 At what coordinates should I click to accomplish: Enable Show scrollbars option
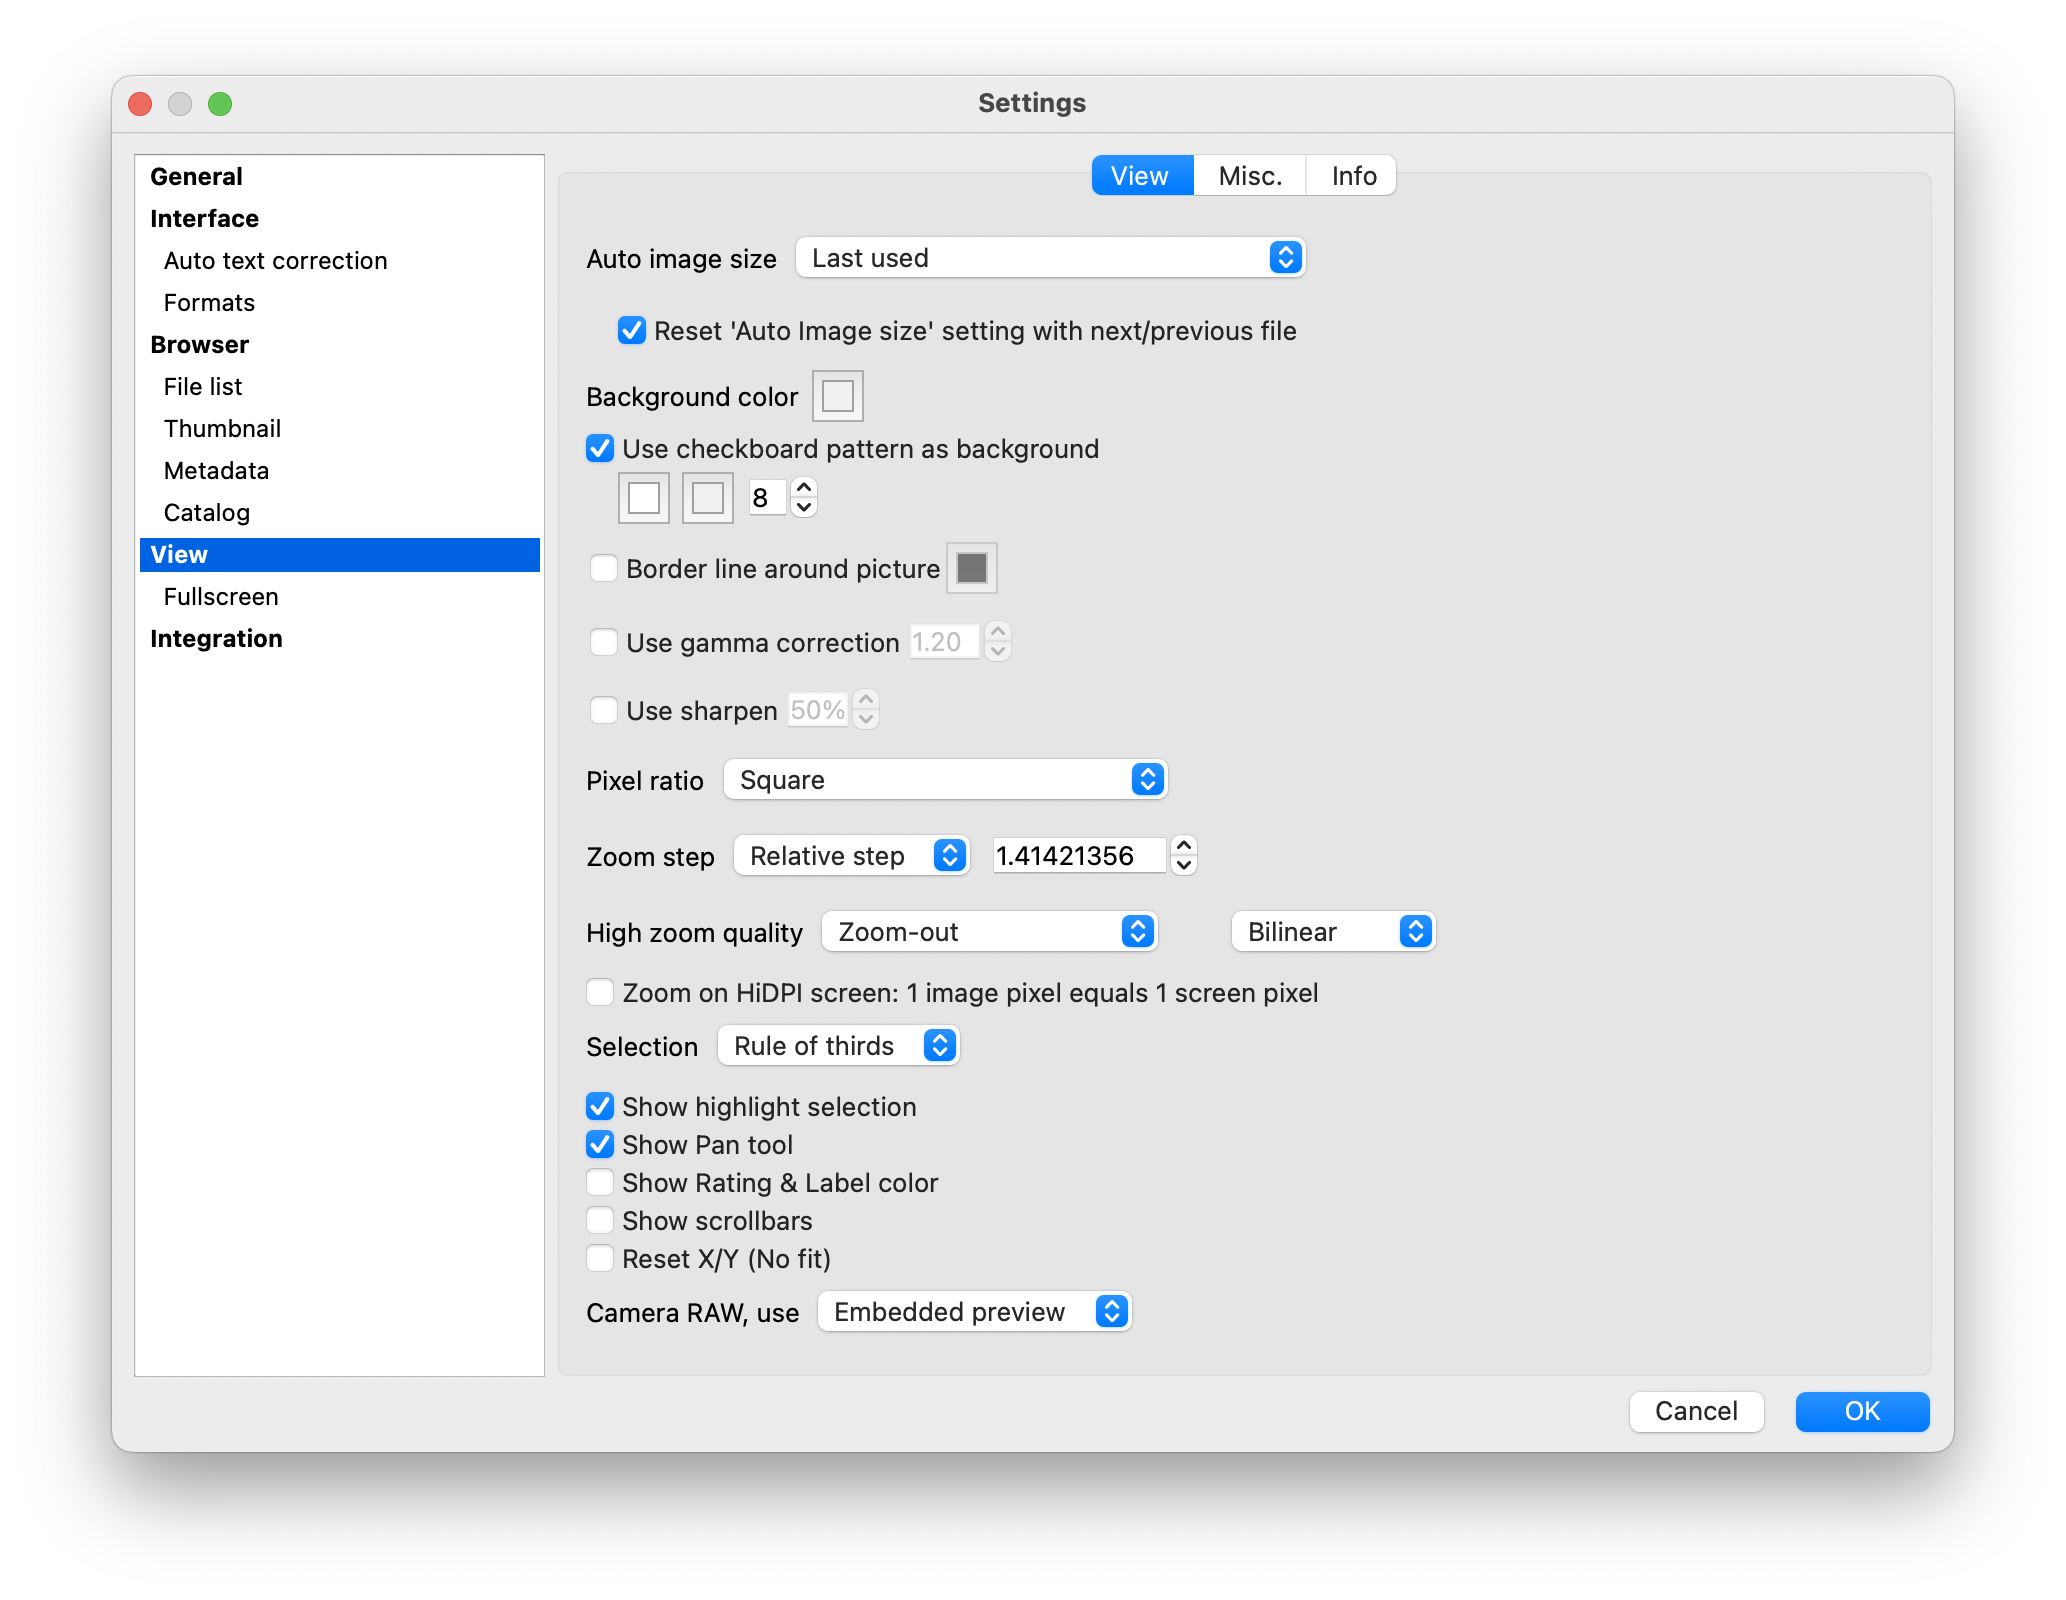pyautogui.click(x=600, y=1220)
